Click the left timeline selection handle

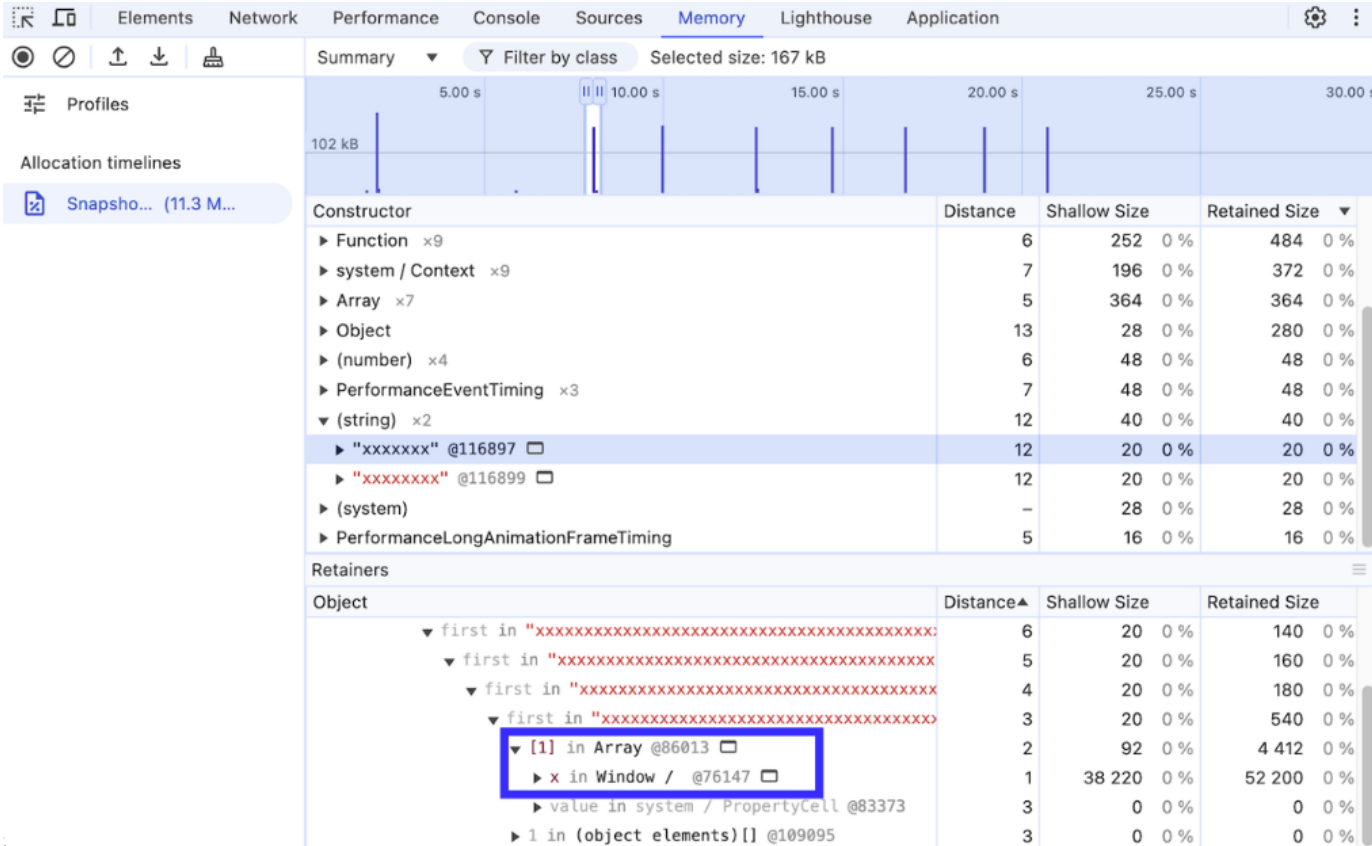point(586,93)
